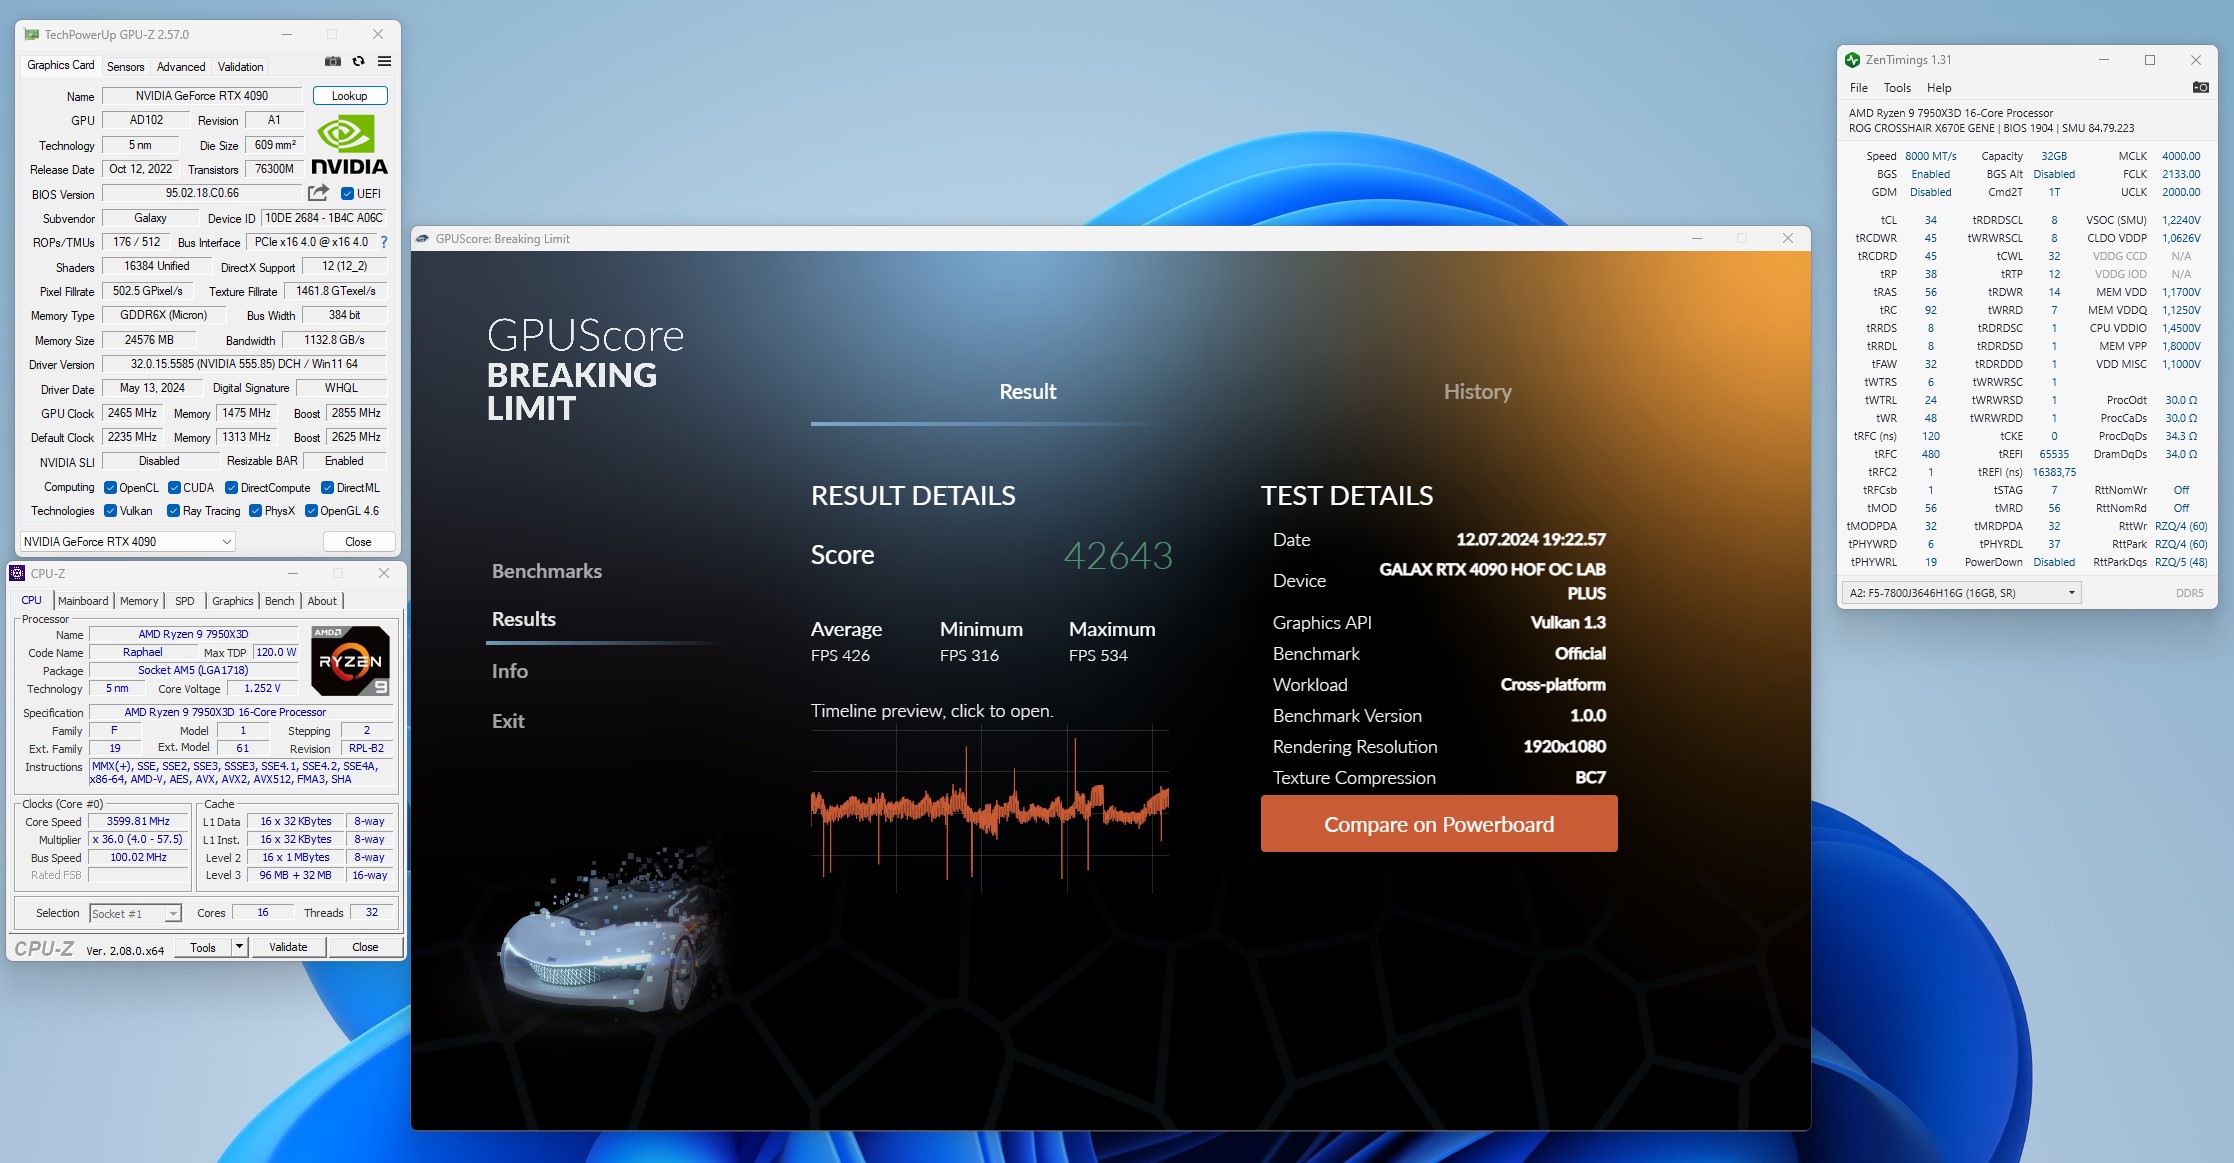2234x1163 pixels.
Task: Click the BIOS export share icon
Action: pyautogui.click(x=318, y=193)
